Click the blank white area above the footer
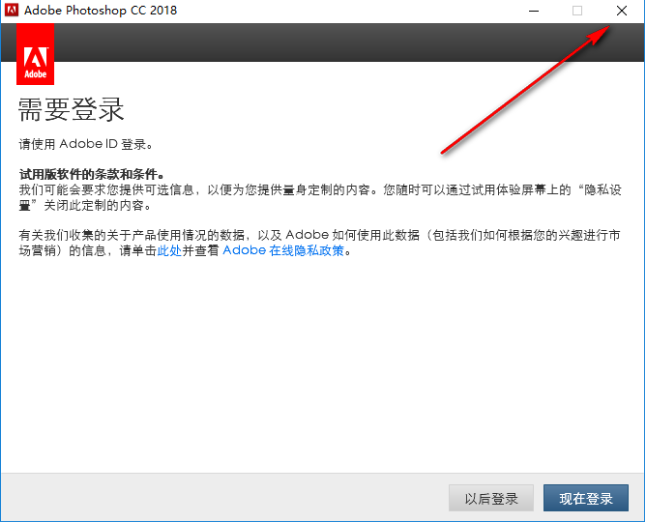 [x=320, y=380]
